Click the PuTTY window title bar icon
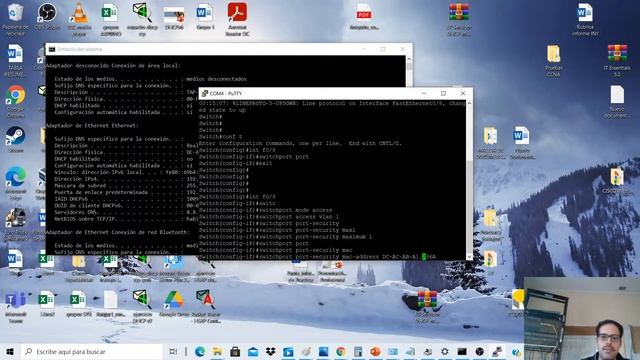 pos(205,93)
